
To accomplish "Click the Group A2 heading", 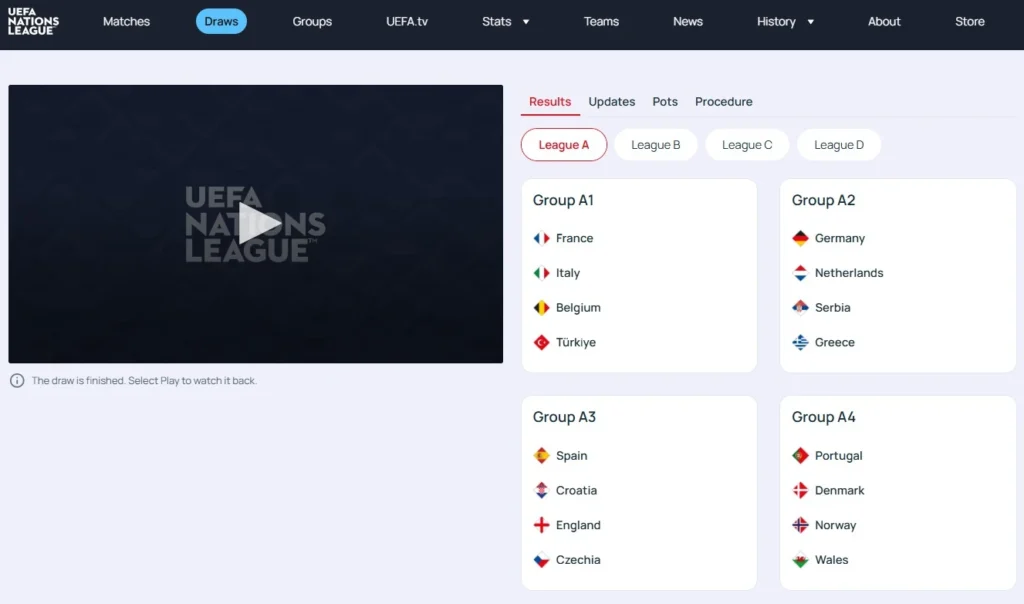I will click(x=823, y=200).
